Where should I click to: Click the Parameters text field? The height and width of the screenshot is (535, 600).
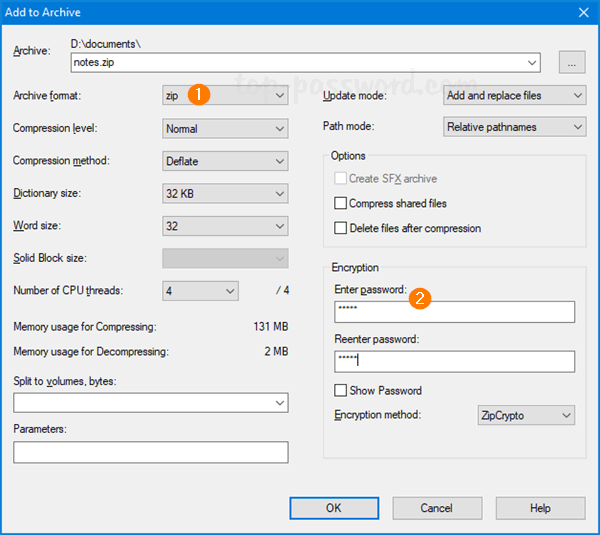click(150, 452)
